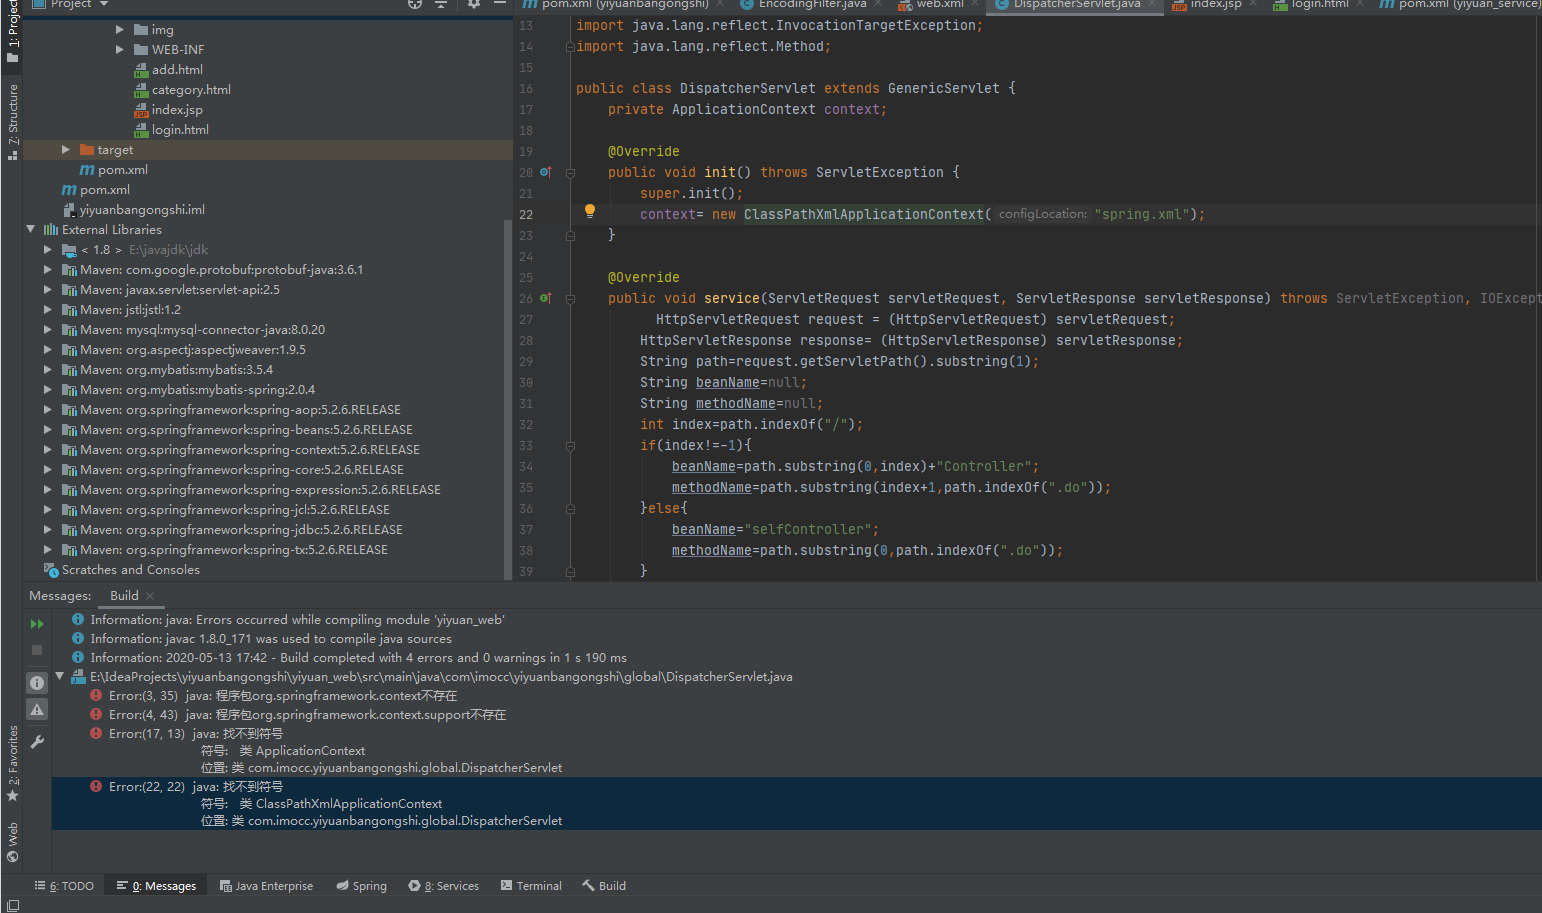The height and width of the screenshot is (913, 1542).
Task: Expand Maven spring-context 5.2.6.RELEASE library
Action: 48,450
